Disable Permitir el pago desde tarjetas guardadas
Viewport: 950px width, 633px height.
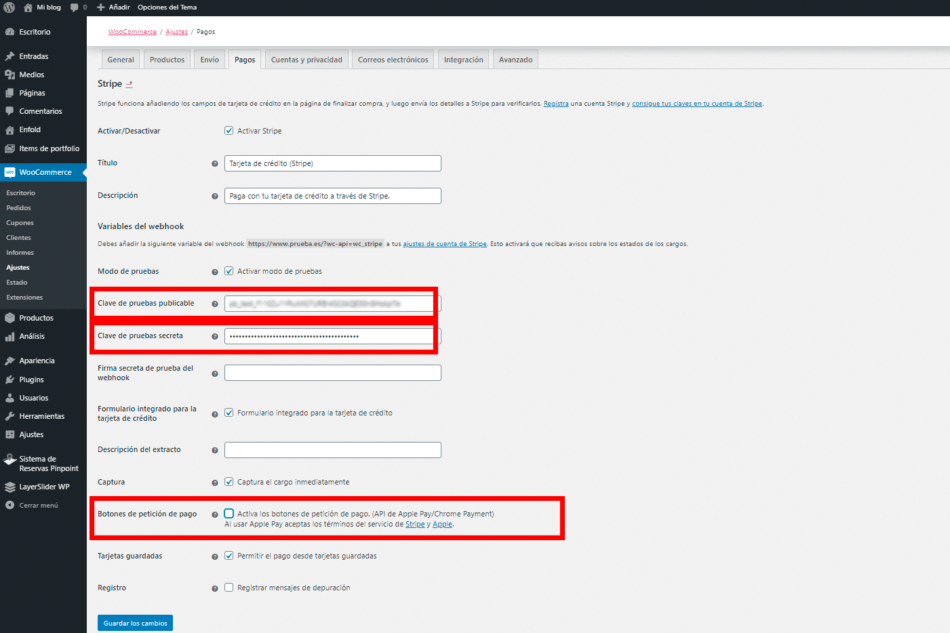pyautogui.click(x=230, y=557)
